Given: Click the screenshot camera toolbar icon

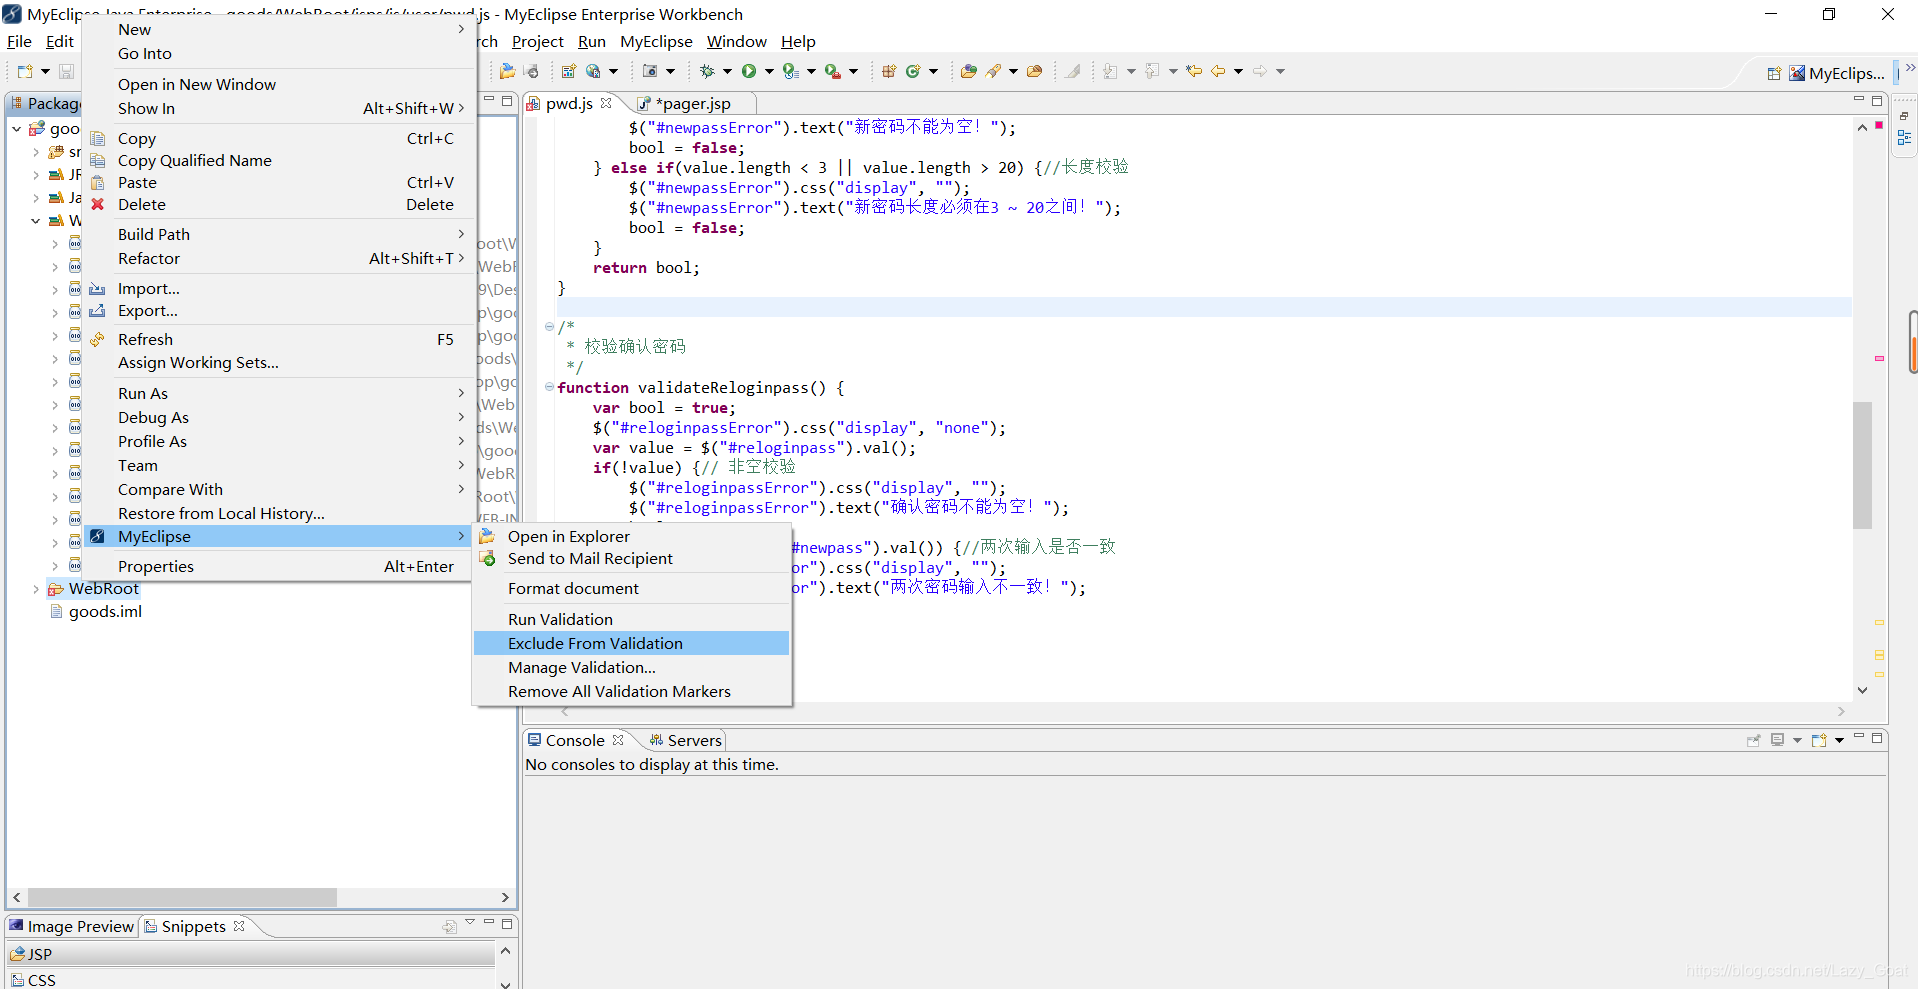Looking at the screenshot, I should (x=650, y=71).
